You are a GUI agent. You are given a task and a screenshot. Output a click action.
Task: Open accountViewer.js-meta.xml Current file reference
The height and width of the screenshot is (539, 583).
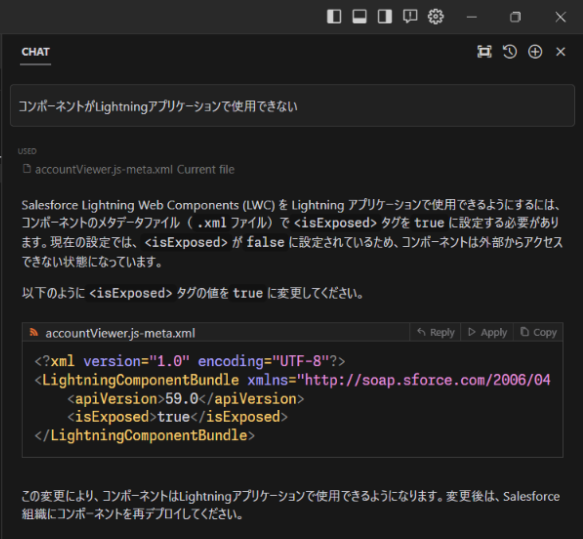[129, 170]
